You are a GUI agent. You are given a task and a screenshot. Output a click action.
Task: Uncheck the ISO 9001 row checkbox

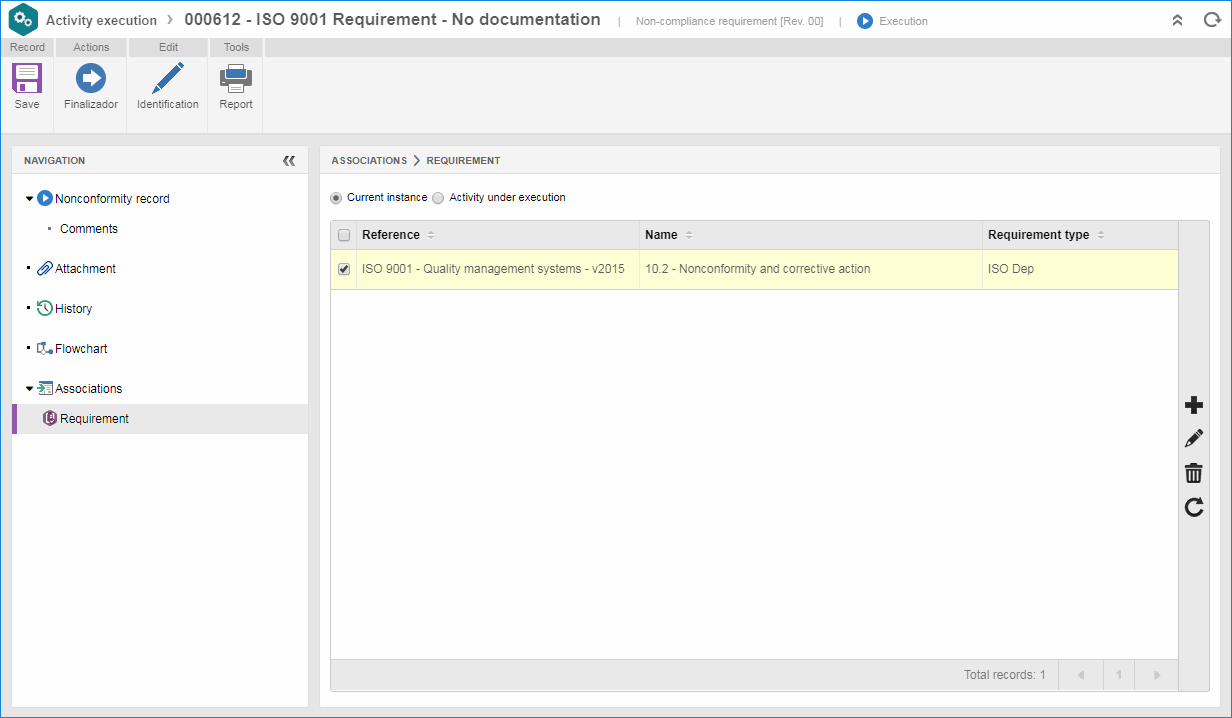pyautogui.click(x=344, y=269)
